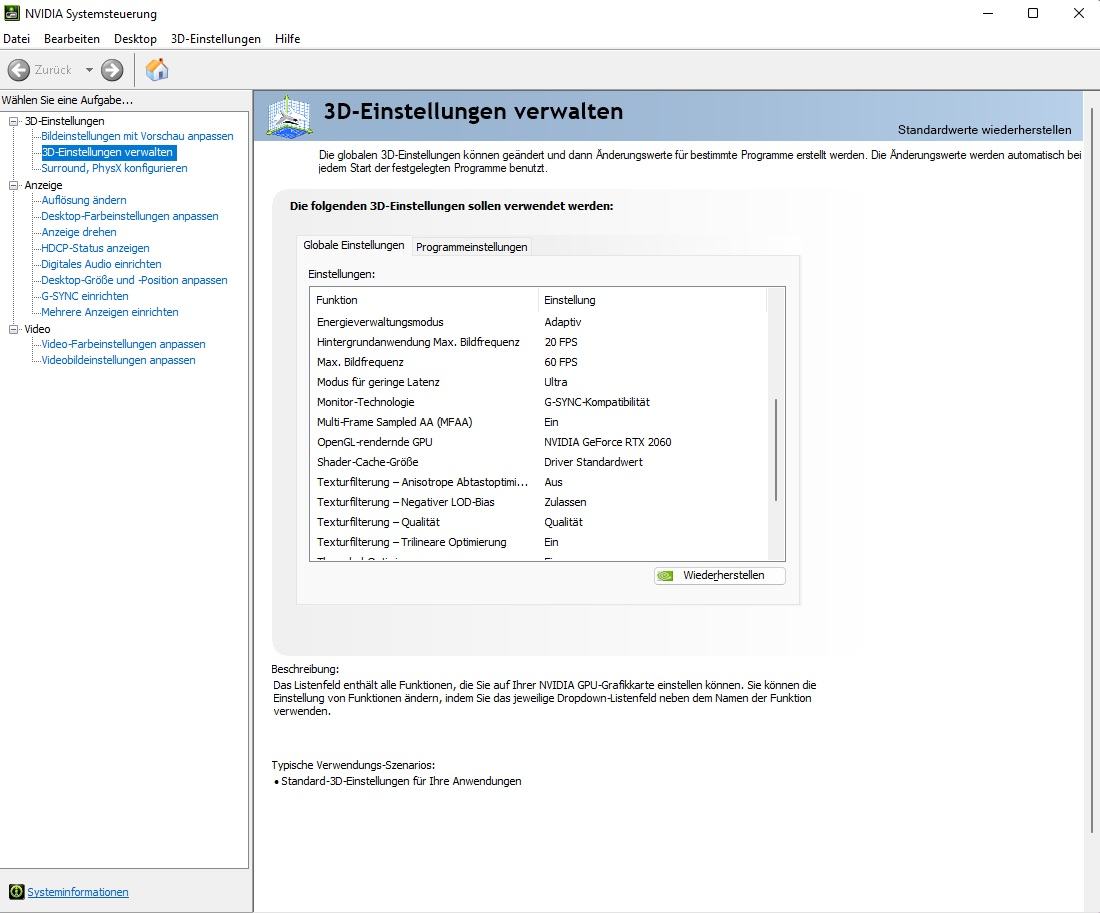The image size is (1100, 913).
Task: Select the Max. Bildfrequenz row
Action: 539,362
